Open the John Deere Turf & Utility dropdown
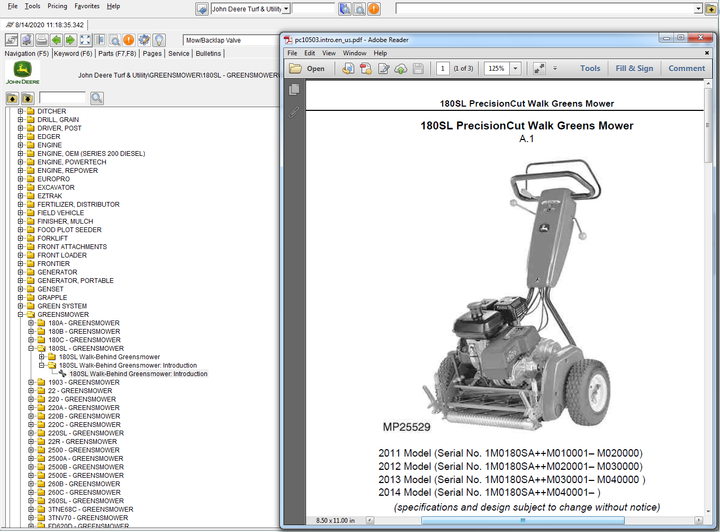720x532 pixels. [286, 9]
